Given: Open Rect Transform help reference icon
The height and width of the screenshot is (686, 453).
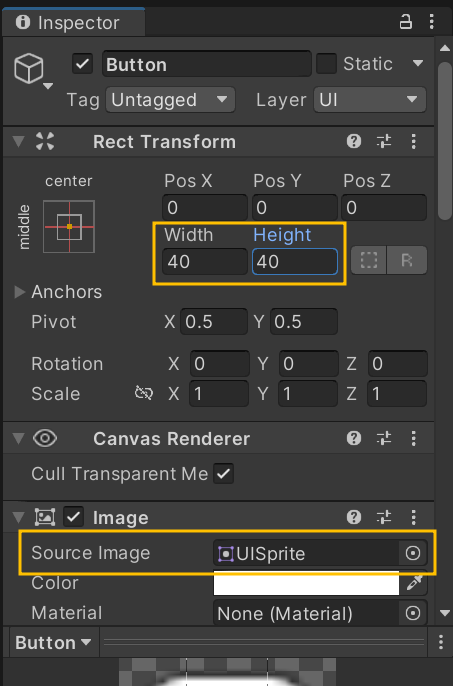Looking at the screenshot, I should point(354,141).
